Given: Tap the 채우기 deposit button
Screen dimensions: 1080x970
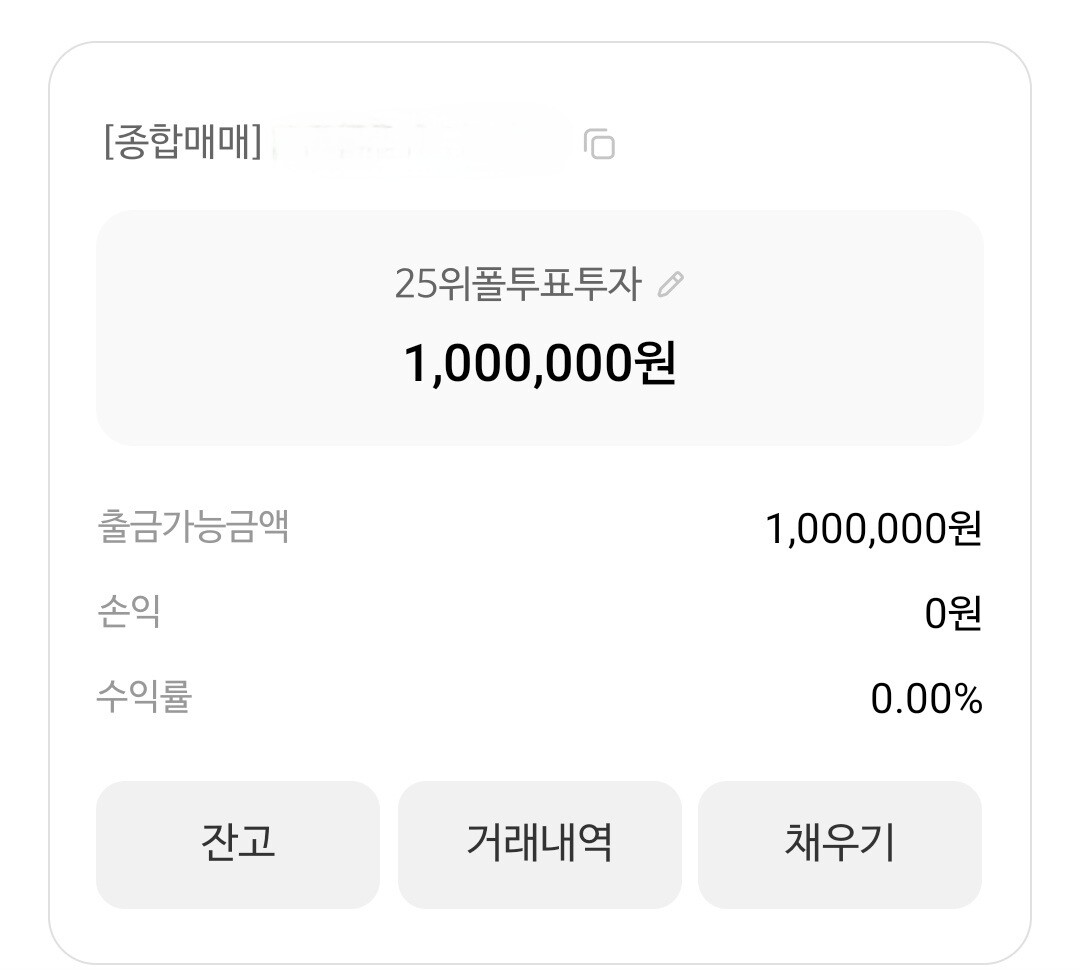Looking at the screenshot, I should click(x=840, y=844).
